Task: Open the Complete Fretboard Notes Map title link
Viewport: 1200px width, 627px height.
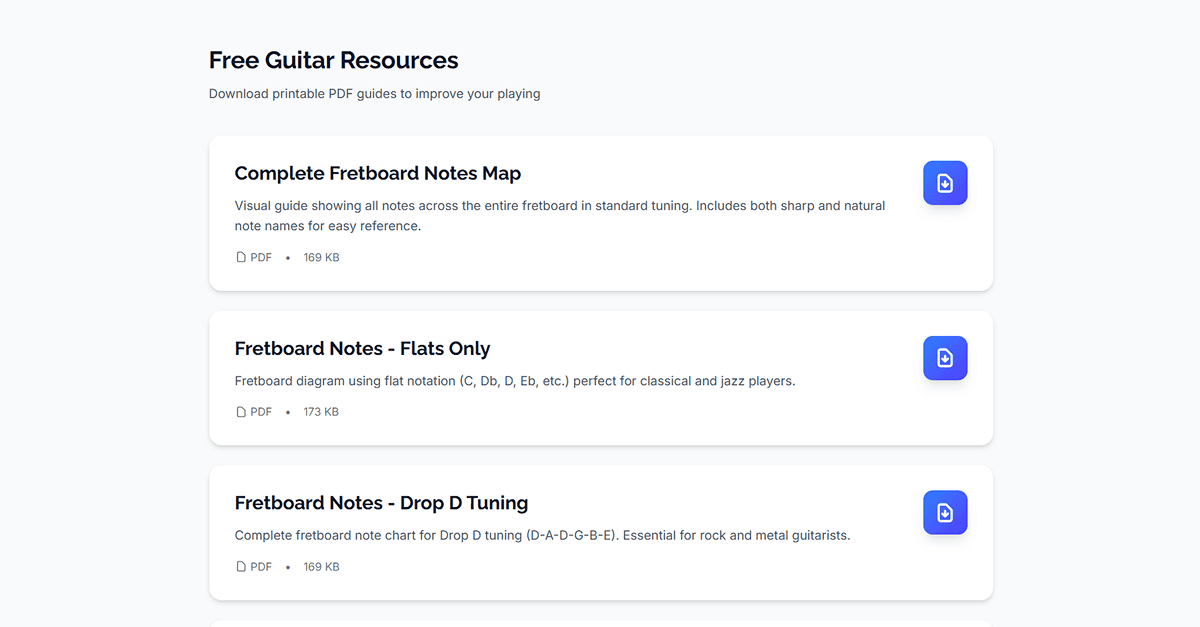Action: point(378,173)
